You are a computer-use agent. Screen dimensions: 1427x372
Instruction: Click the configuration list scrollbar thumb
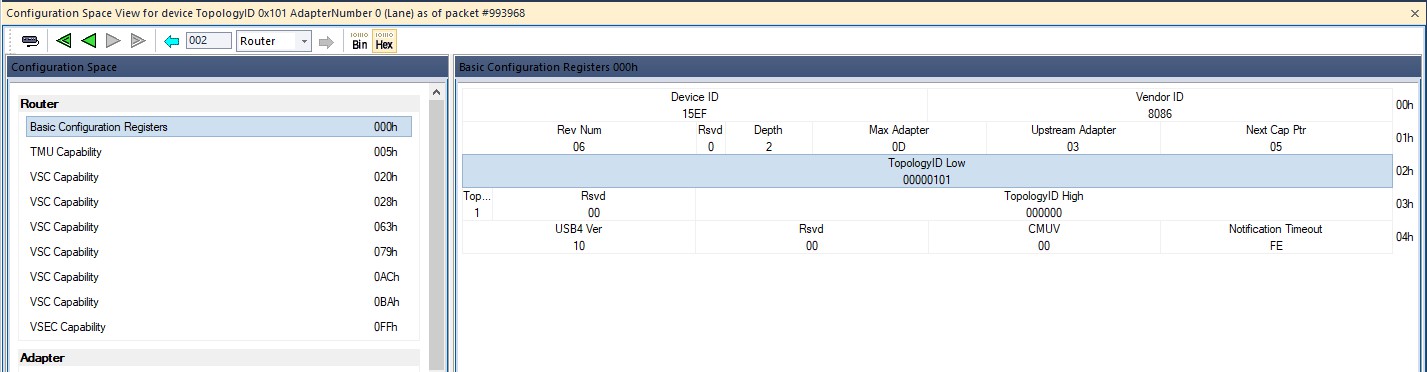pyautogui.click(x=436, y=234)
